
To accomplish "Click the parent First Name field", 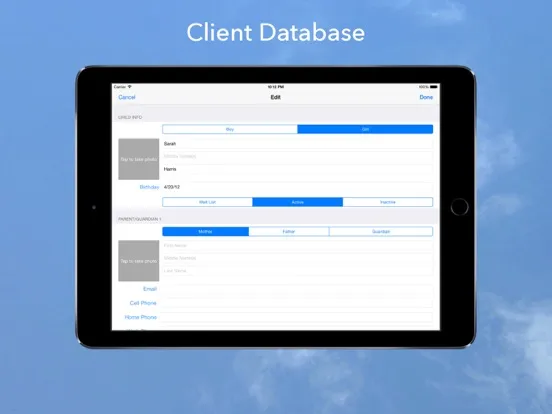I will pyautogui.click(x=297, y=245).
